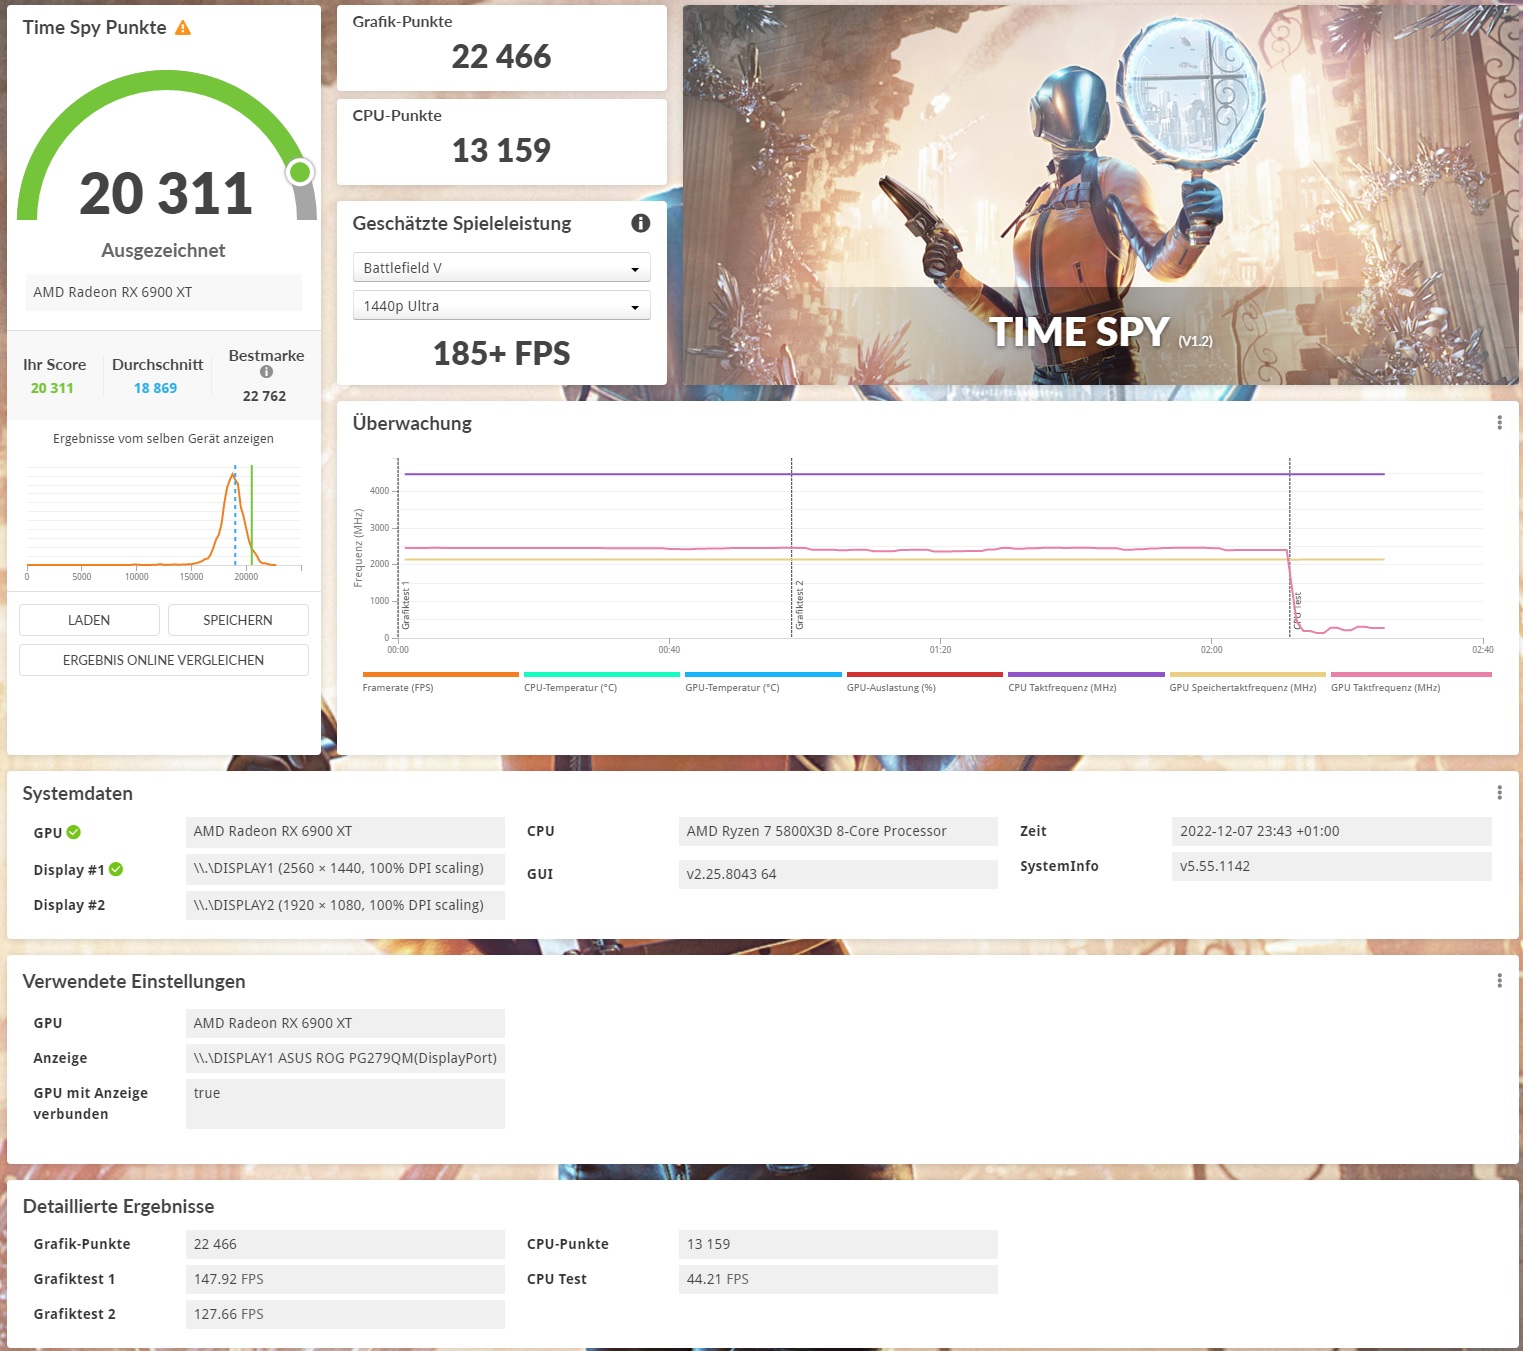Toggle CPU Taktfrequenz (MHz) legend entry
1523x1351 pixels.
tap(1086, 683)
